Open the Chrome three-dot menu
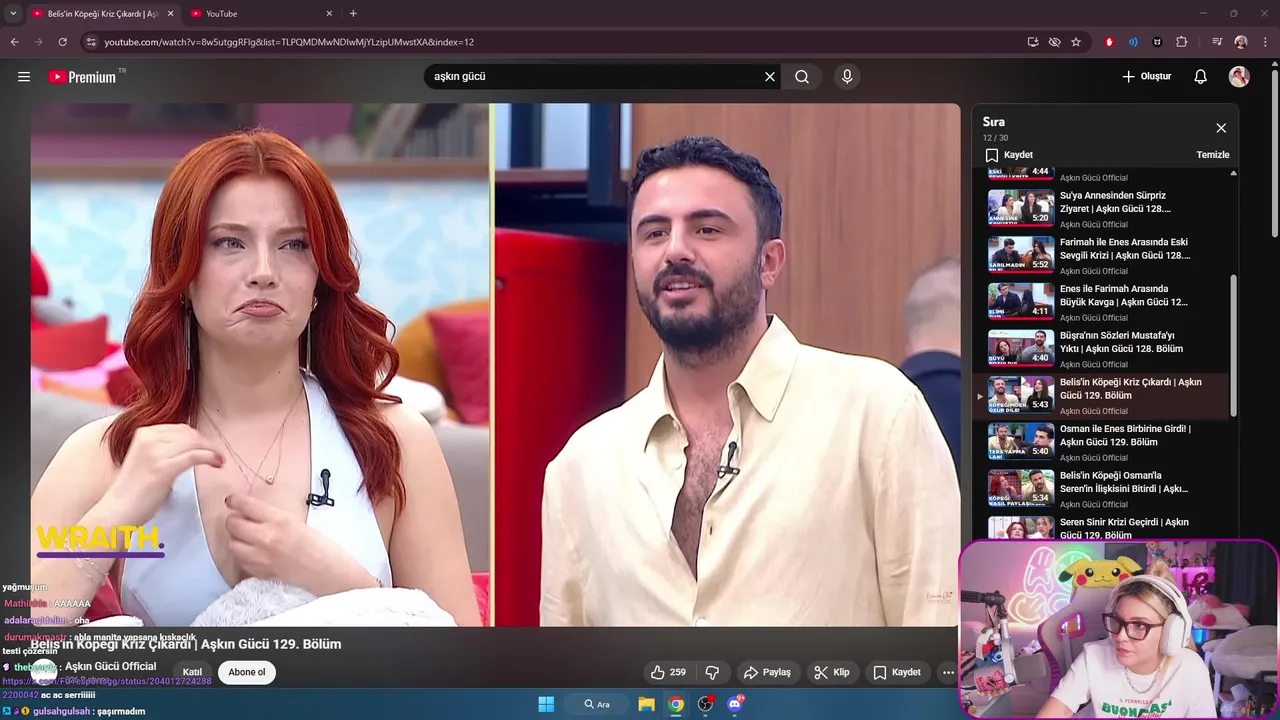 pos(1266,42)
